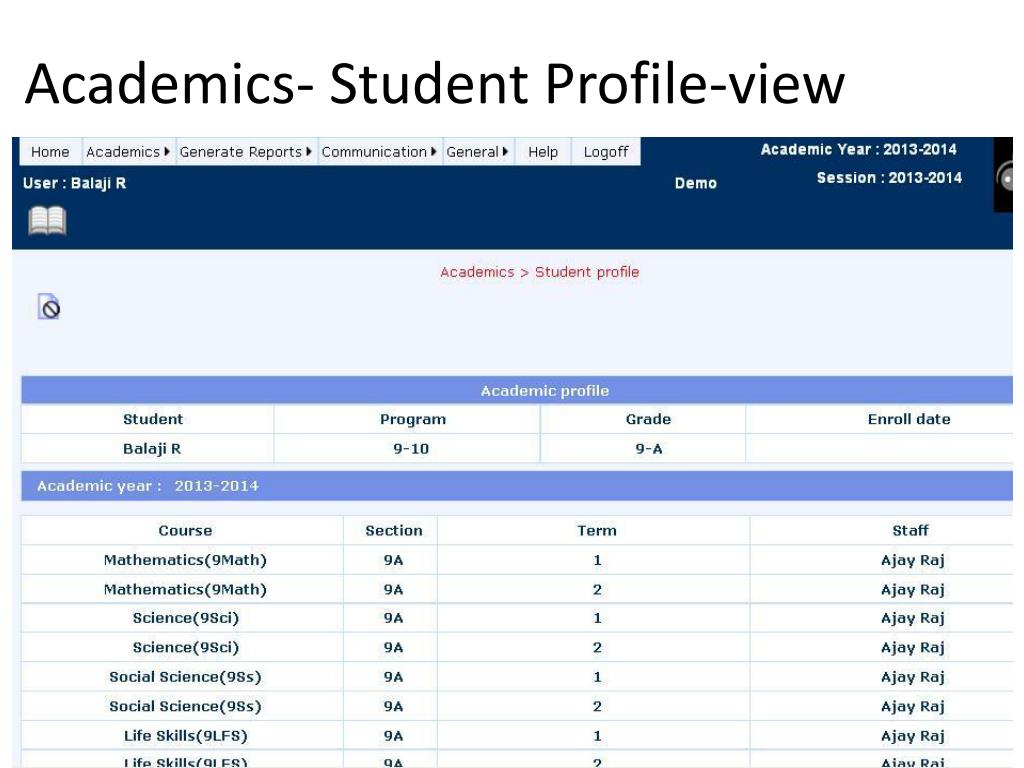This screenshot has height=768, width=1024.
Task: Select the Grade column header
Action: point(648,419)
